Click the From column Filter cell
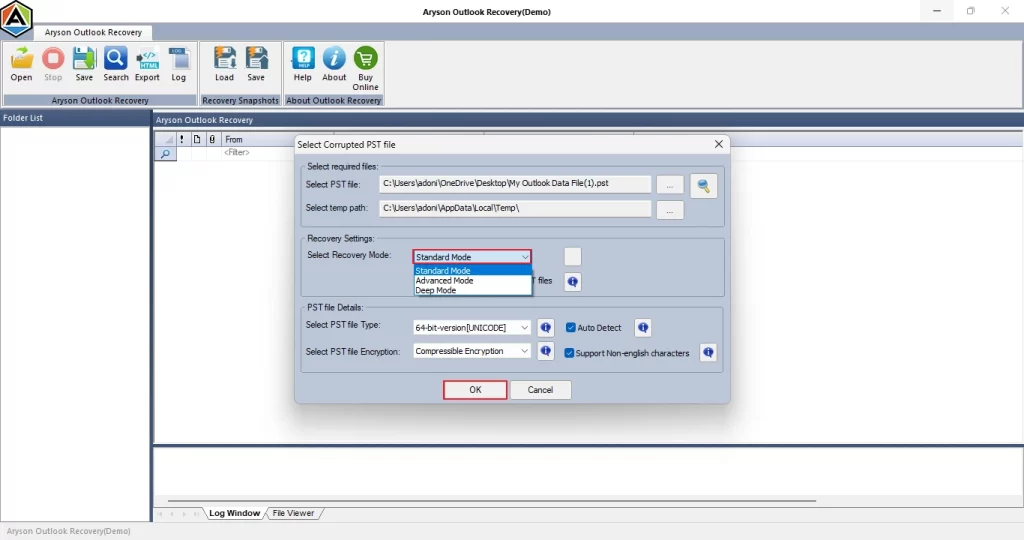1024x540 pixels. [x=257, y=153]
